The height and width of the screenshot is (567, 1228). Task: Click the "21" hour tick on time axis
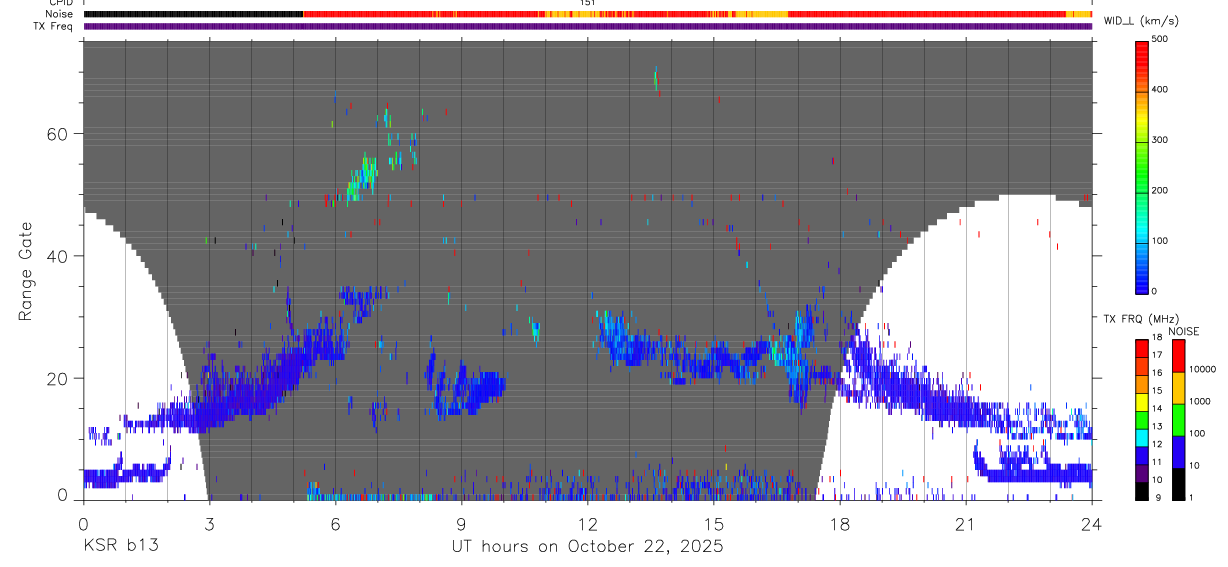(966, 522)
